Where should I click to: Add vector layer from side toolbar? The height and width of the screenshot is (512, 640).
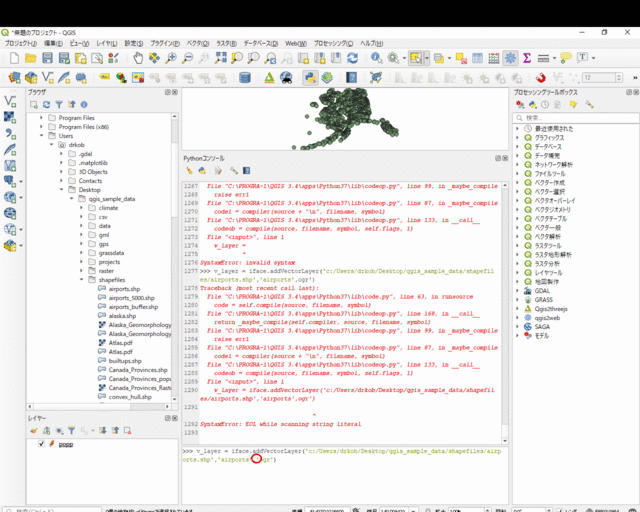(x=10, y=100)
